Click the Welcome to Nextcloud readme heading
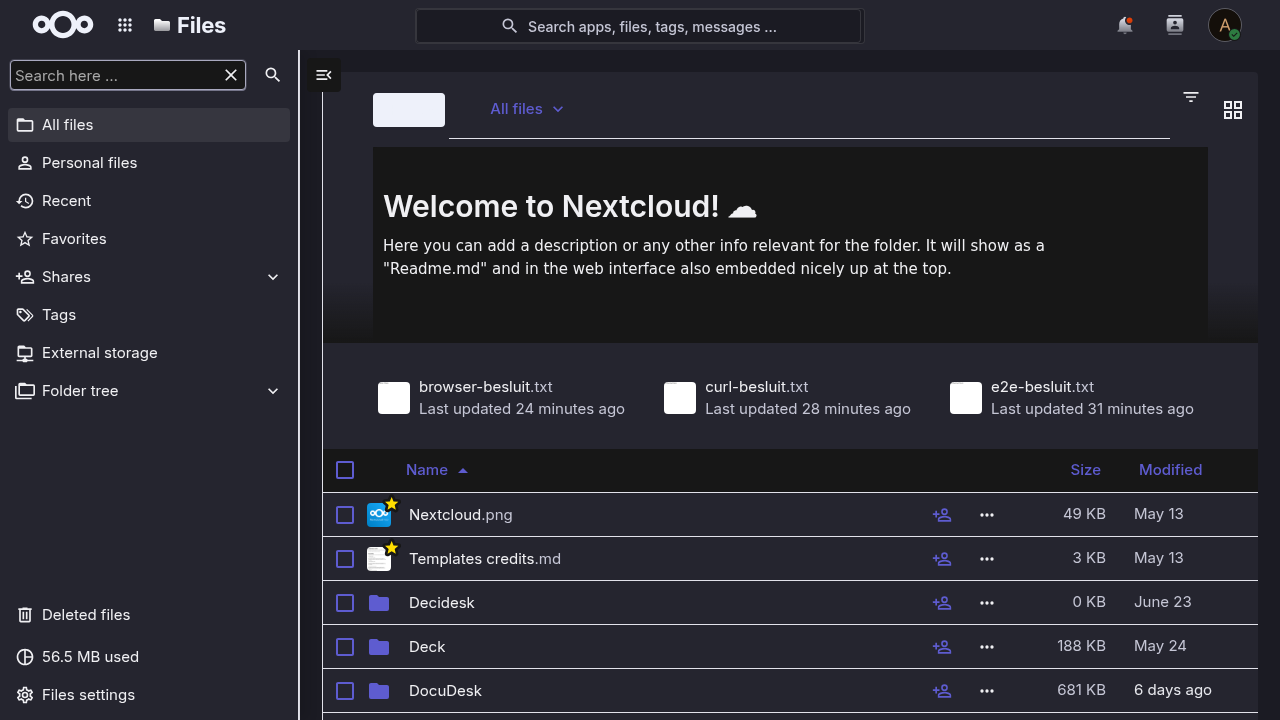 [x=570, y=206]
